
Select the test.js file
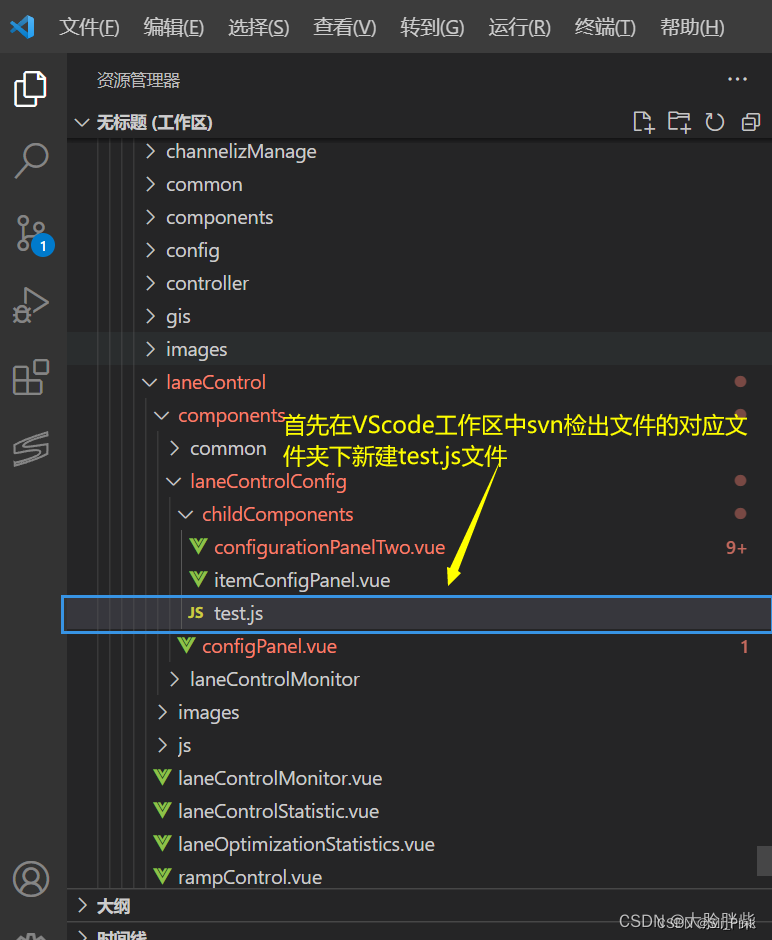coord(418,614)
